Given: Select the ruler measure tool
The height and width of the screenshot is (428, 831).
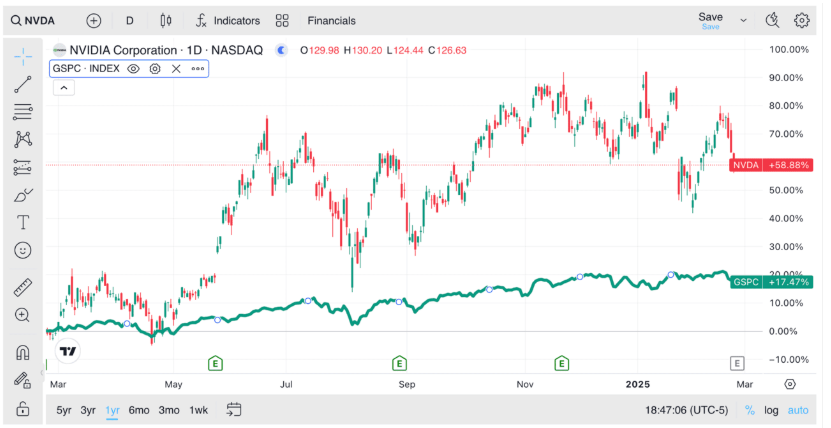Looking at the screenshot, I should pos(23,287).
